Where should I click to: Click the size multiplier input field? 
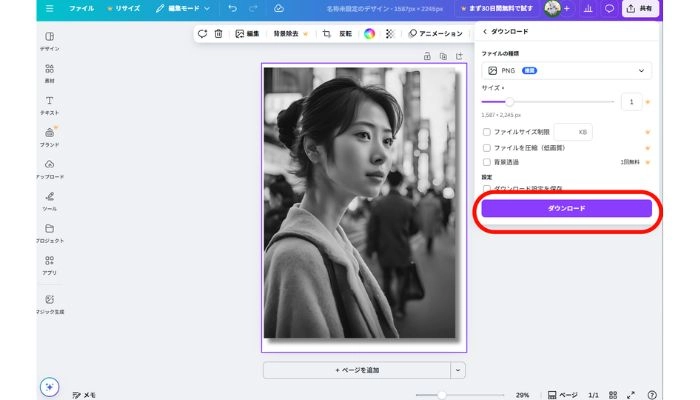coord(631,102)
